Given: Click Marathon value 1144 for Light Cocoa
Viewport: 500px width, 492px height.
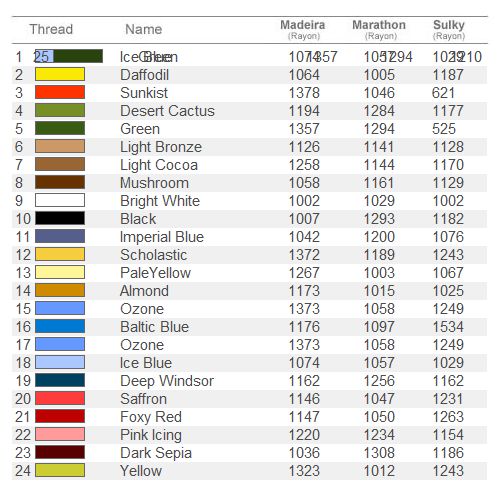Looking at the screenshot, I should [379, 165].
